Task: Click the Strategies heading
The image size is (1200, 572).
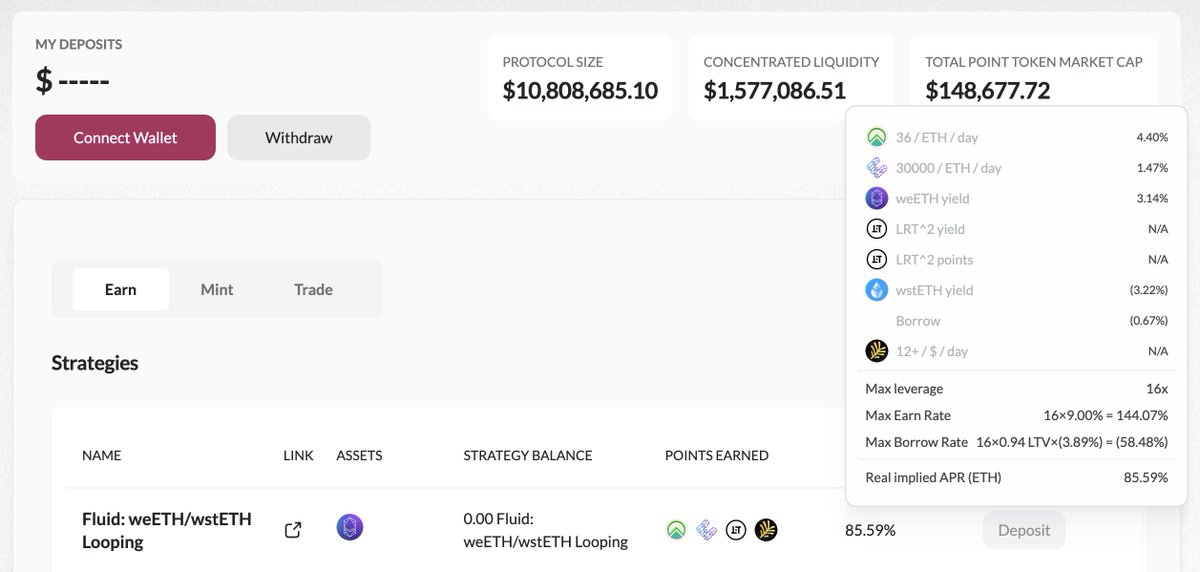Action: coord(95,363)
